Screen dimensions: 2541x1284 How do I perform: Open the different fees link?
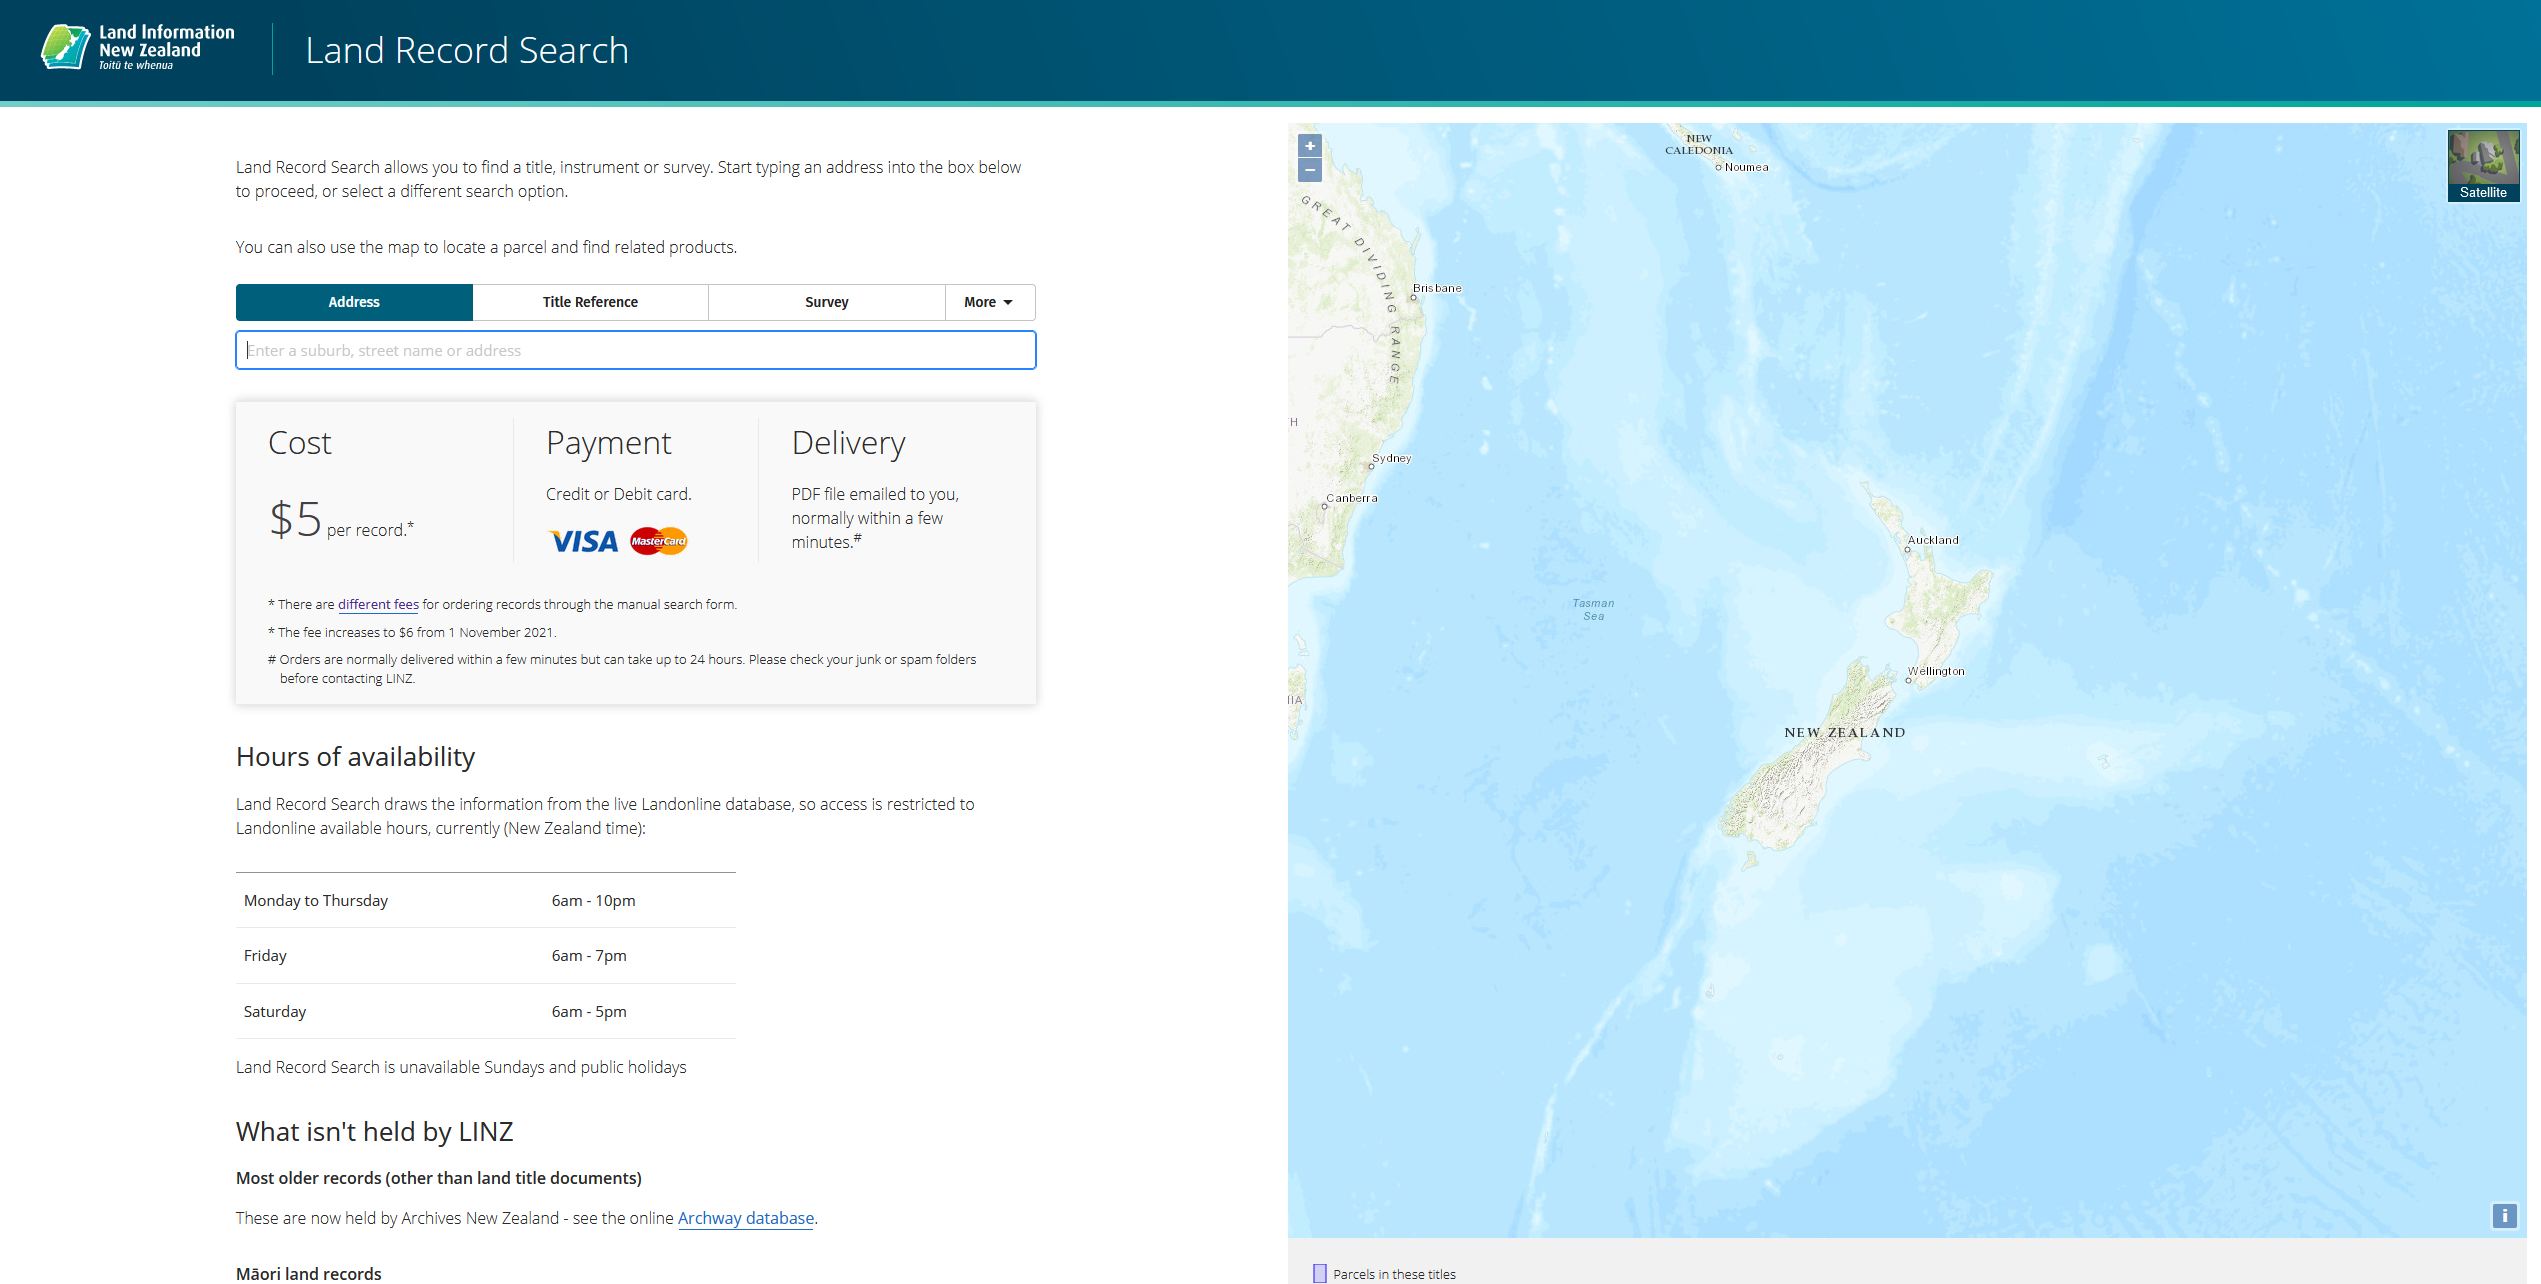(x=378, y=604)
